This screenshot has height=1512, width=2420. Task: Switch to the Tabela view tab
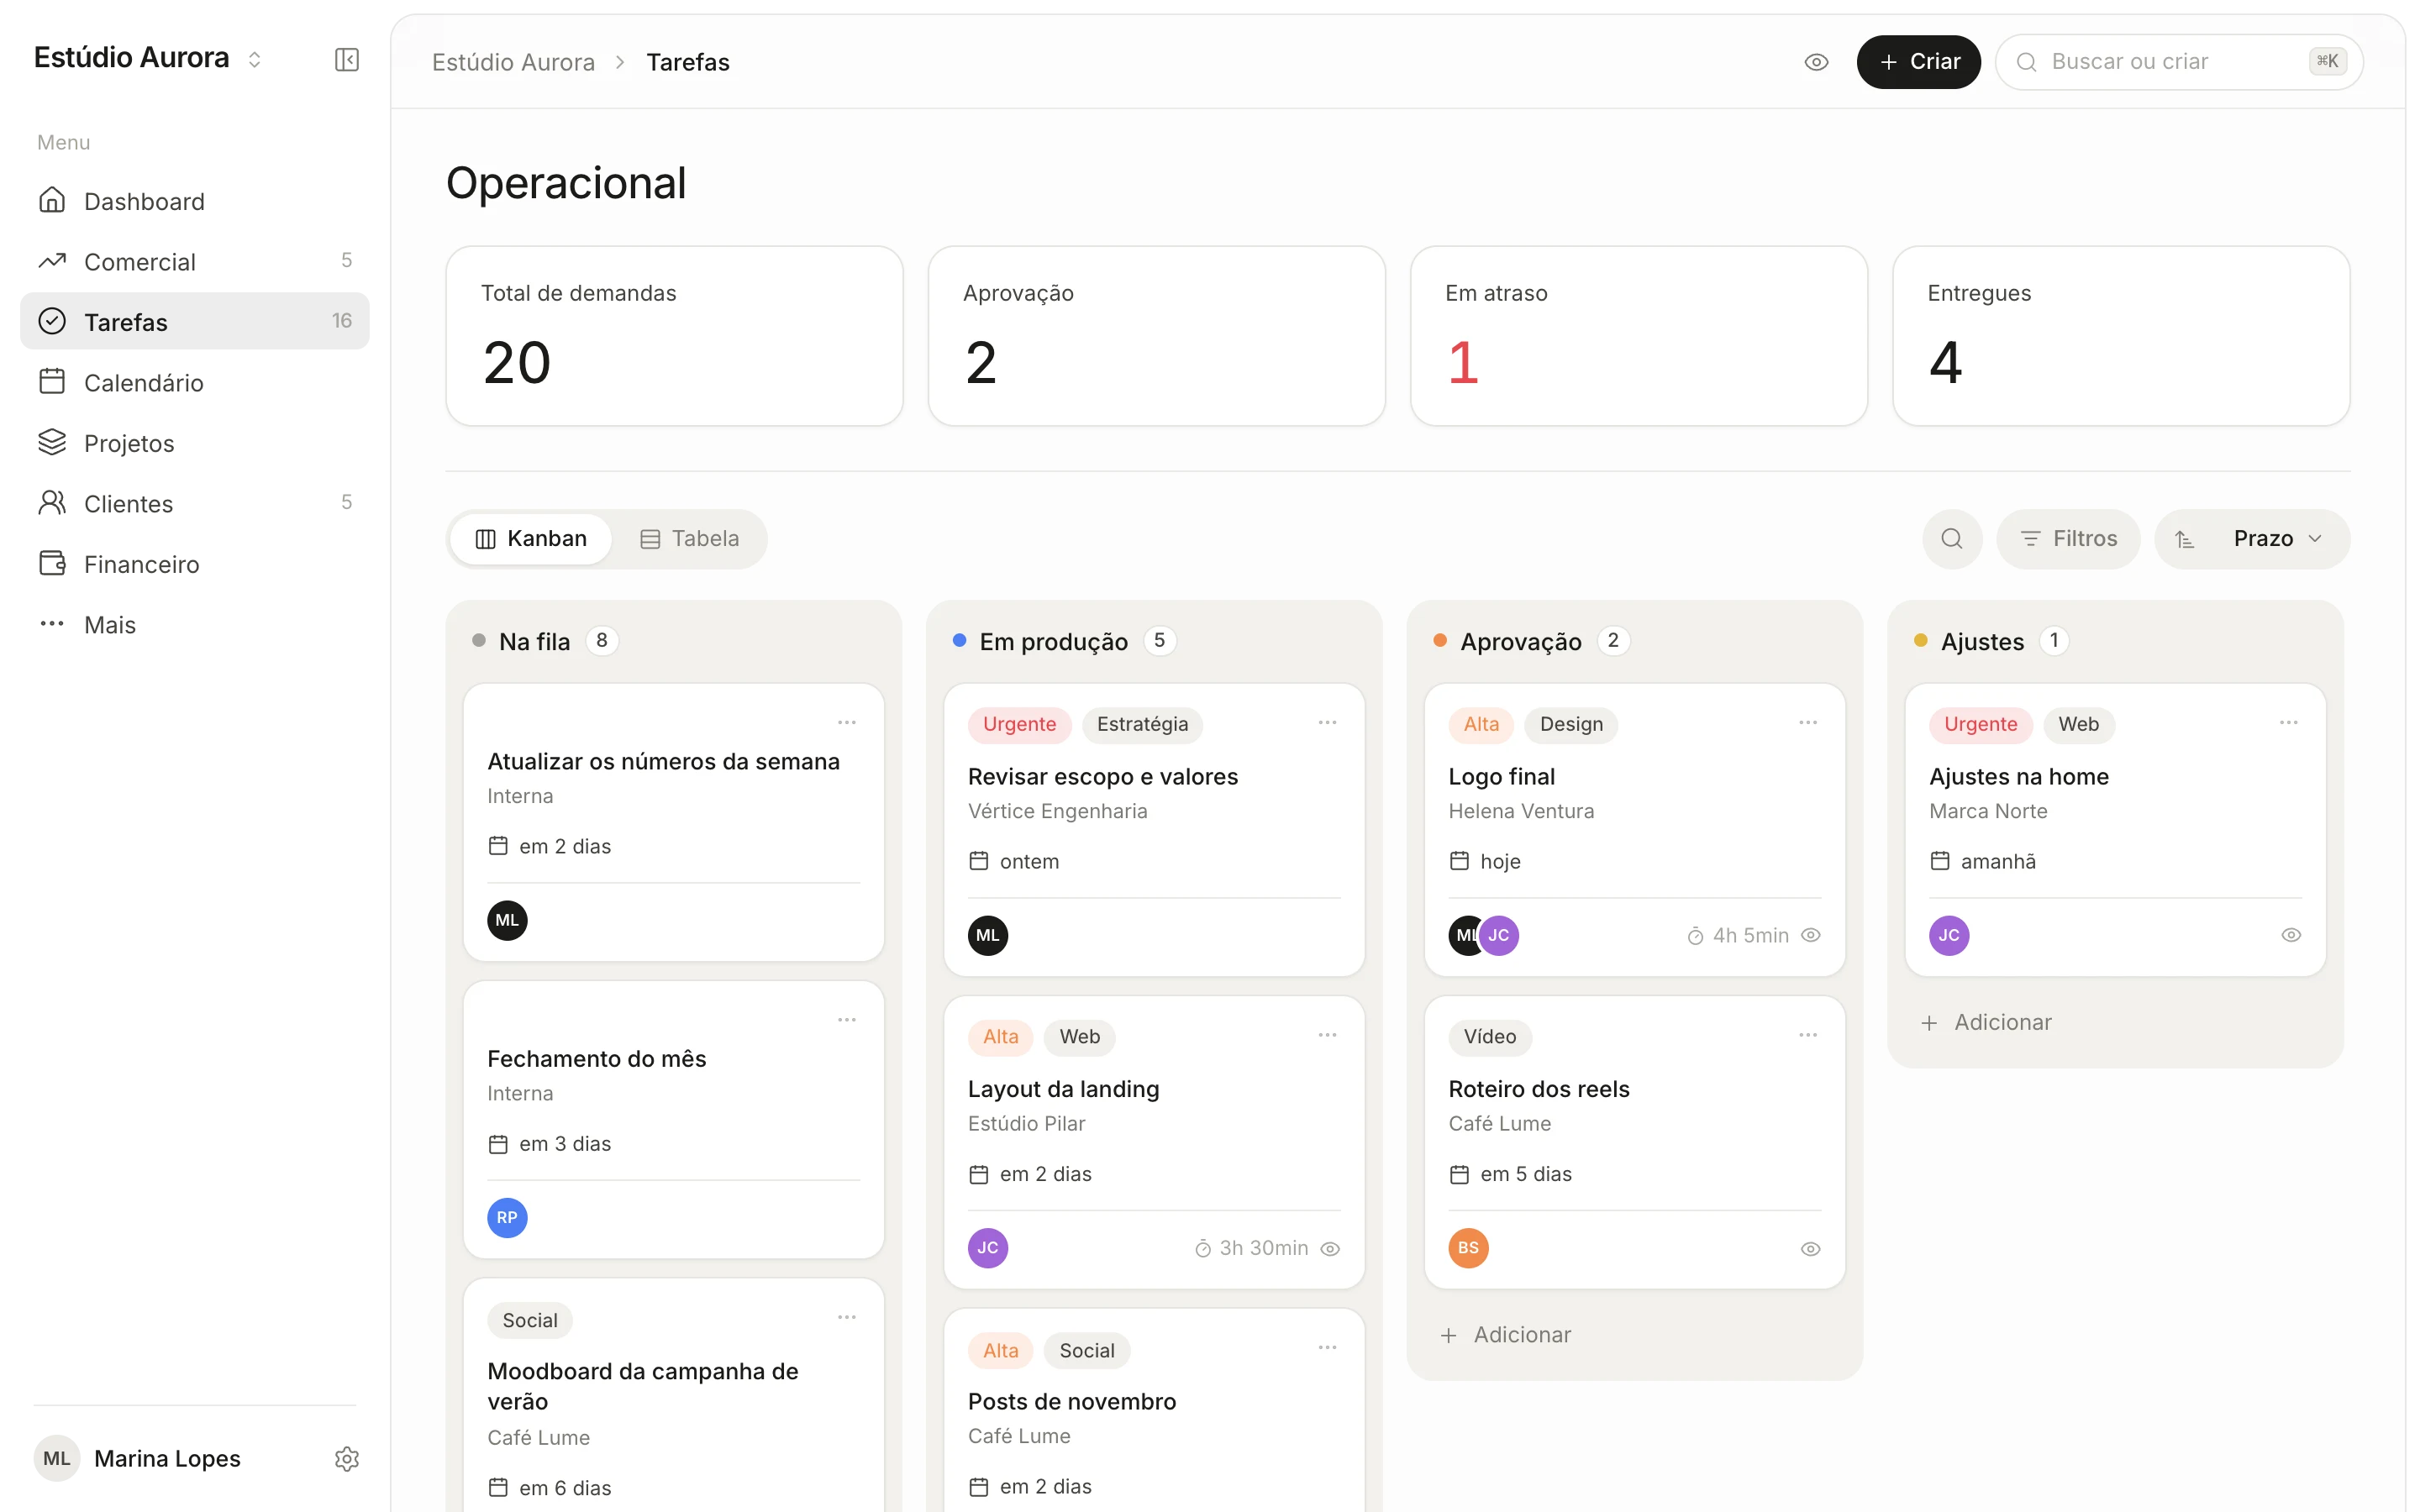coord(689,539)
